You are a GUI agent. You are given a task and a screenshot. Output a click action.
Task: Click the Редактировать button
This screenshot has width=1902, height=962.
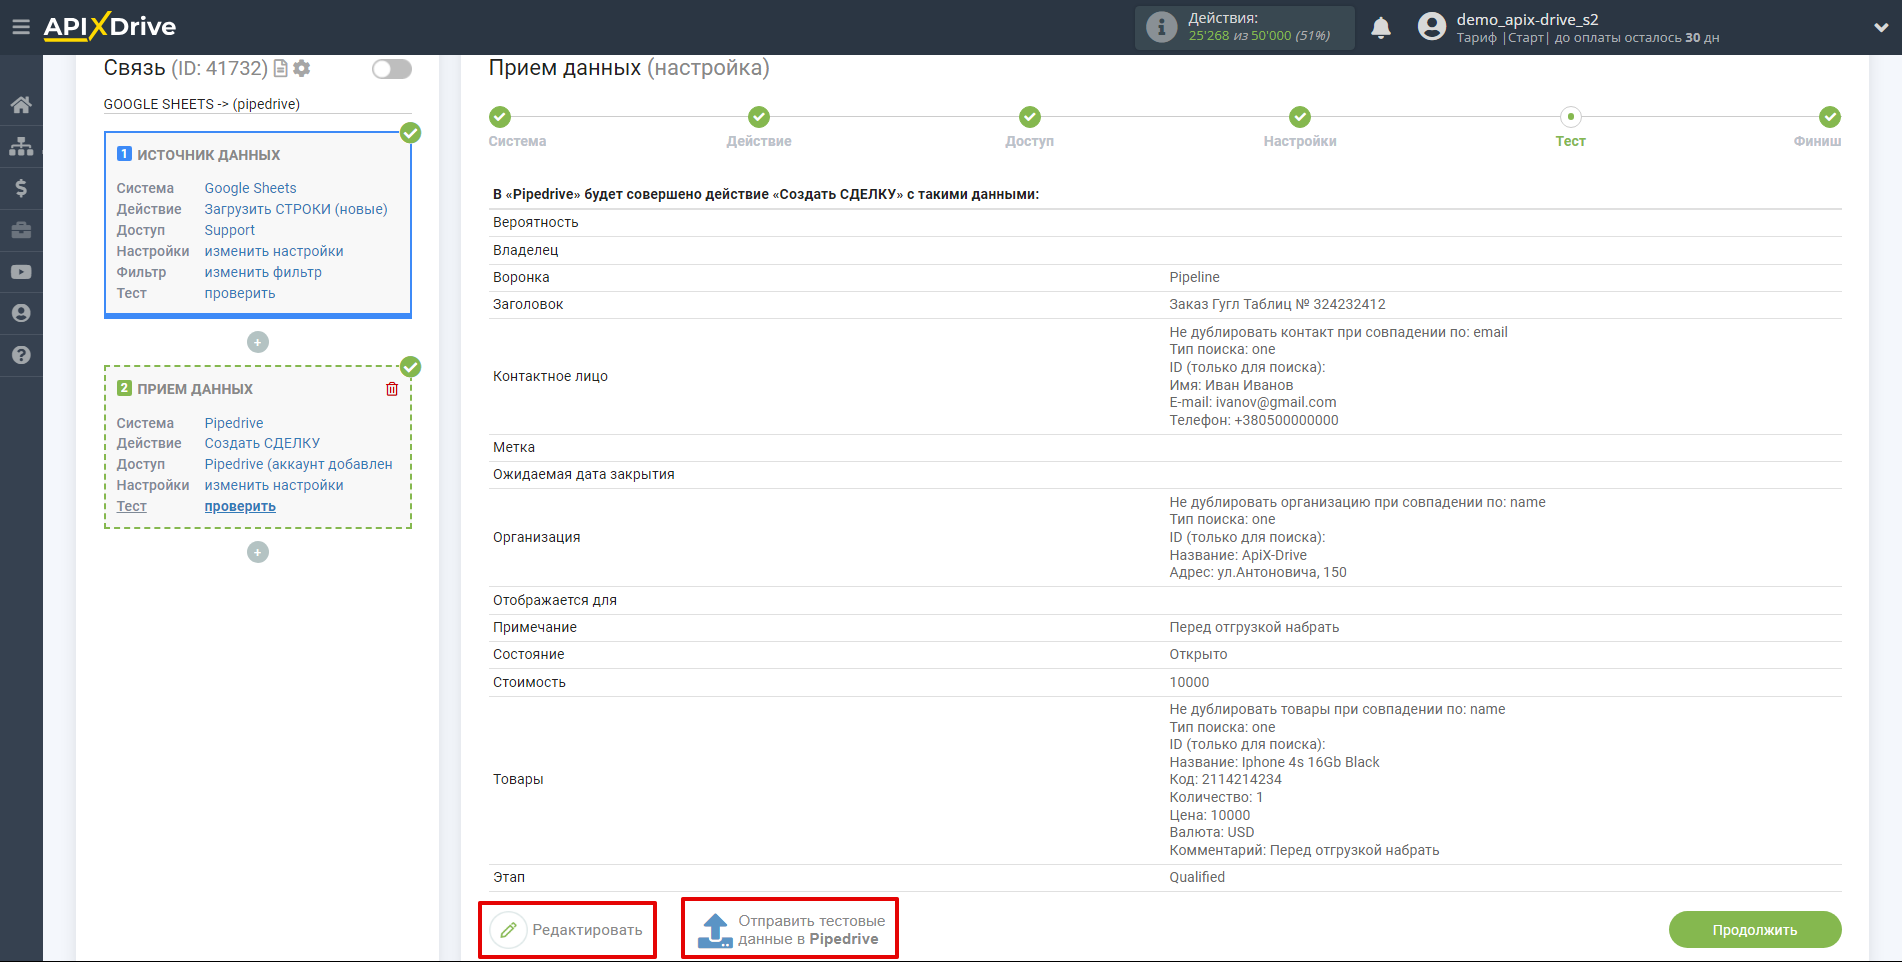[568, 930]
